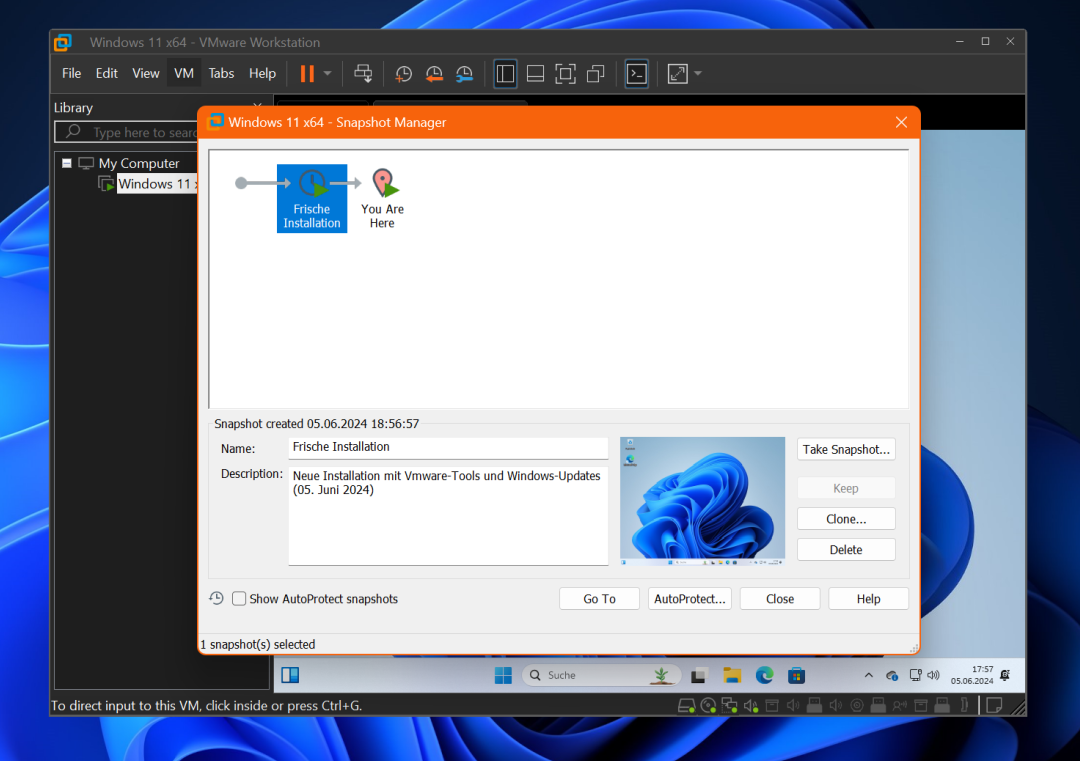The image size is (1080, 761).
Task: Click the message log note icon in status bar
Action: [994, 705]
